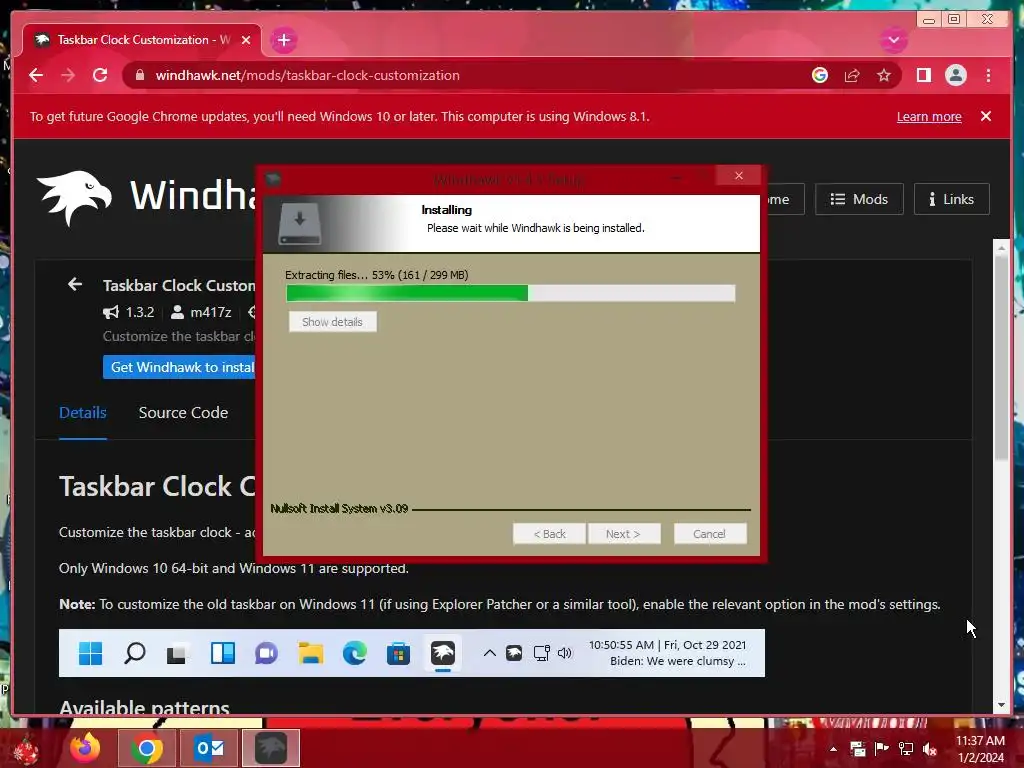Viewport: 1024px width, 768px height.
Task: Switch to the Details tab
Action: 82,413
